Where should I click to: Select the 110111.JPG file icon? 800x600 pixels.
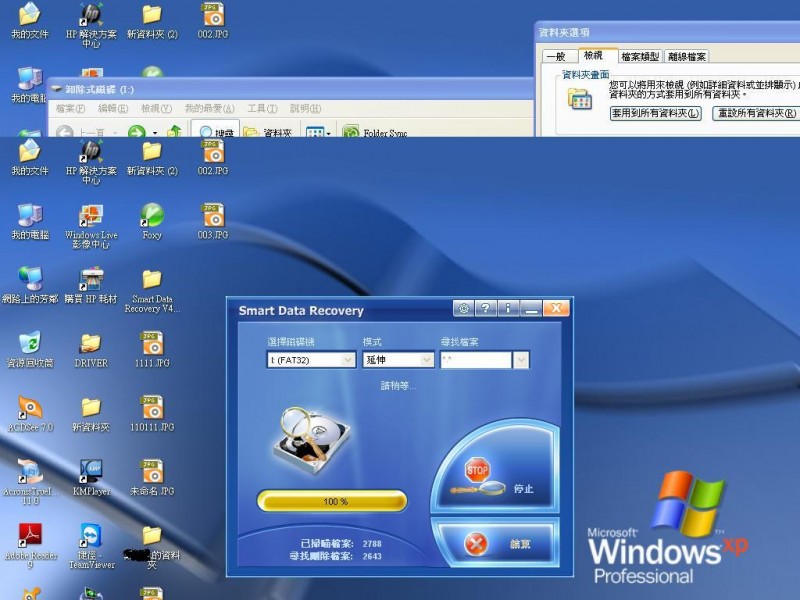[x=152, y=414]
